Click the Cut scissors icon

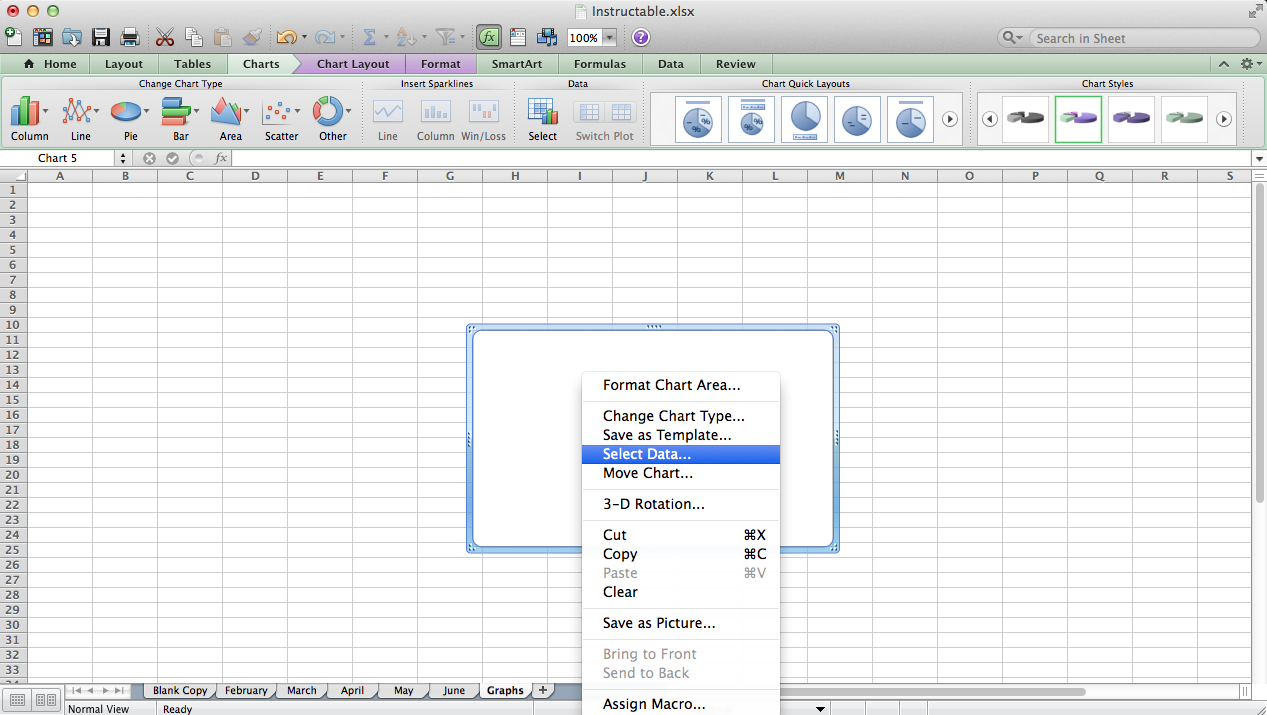(x=165, y=37)
